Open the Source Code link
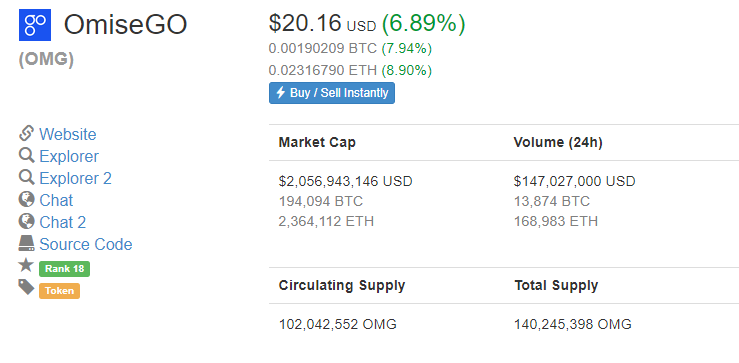The width and height of the screenshot is (739, 363). 86,245
